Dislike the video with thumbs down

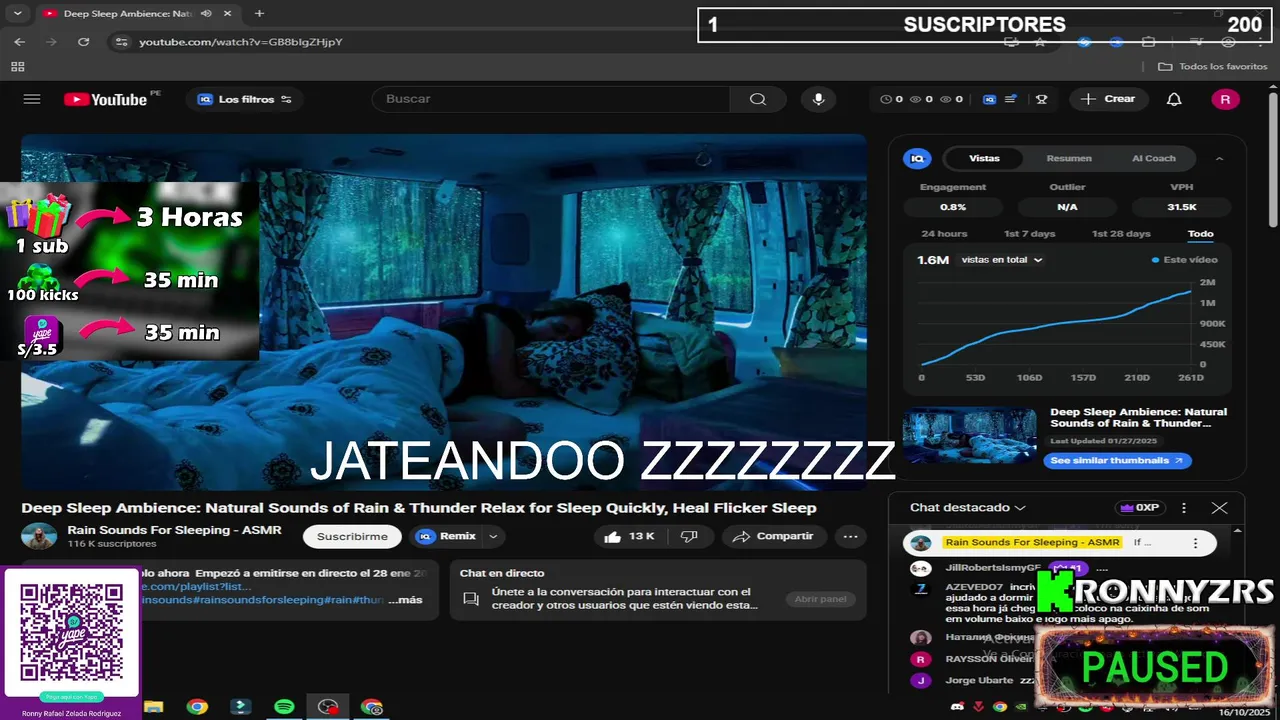(x=689, y=536)
